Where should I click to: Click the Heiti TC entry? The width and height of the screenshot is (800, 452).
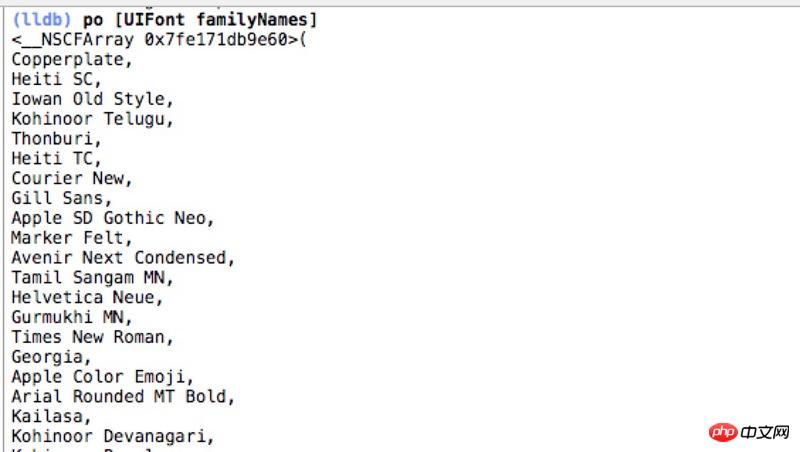click(56, 158)
